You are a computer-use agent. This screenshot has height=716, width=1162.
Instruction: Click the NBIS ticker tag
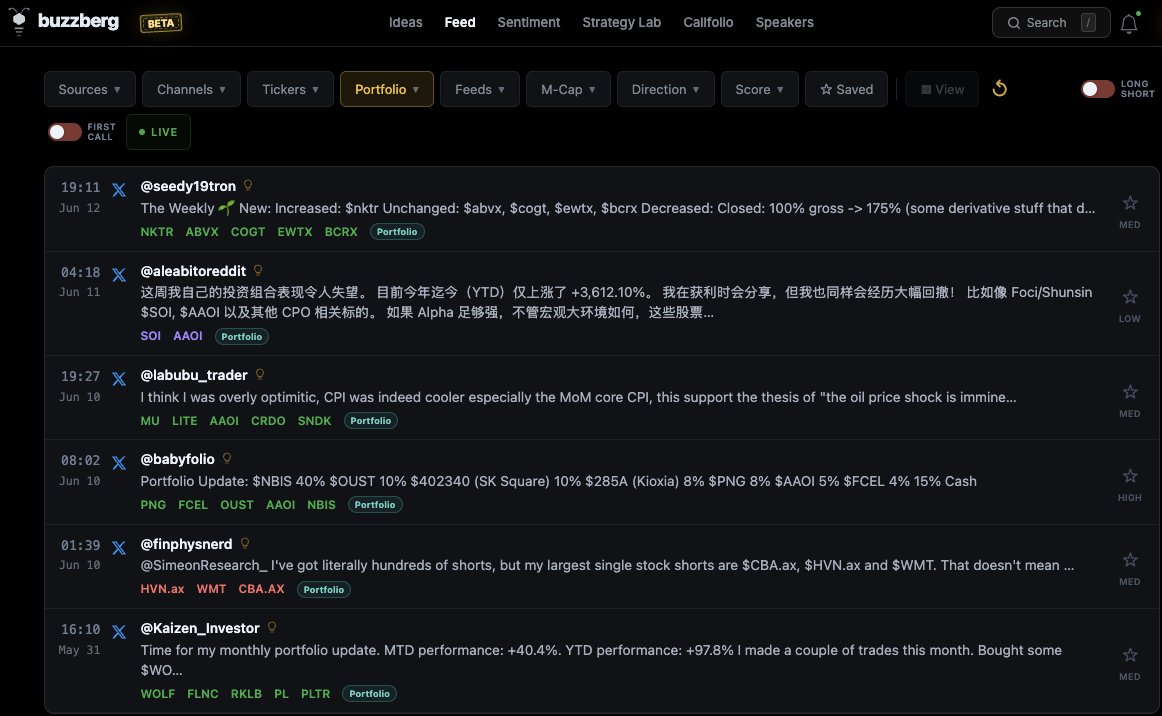pos(321,505)
